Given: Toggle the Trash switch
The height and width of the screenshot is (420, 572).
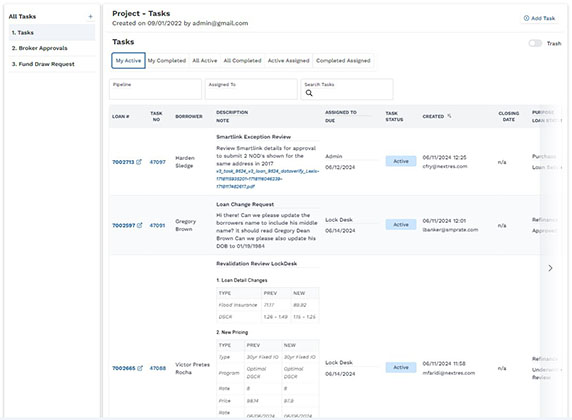Looking at the screenshot, I should click(x=535, y=43).
